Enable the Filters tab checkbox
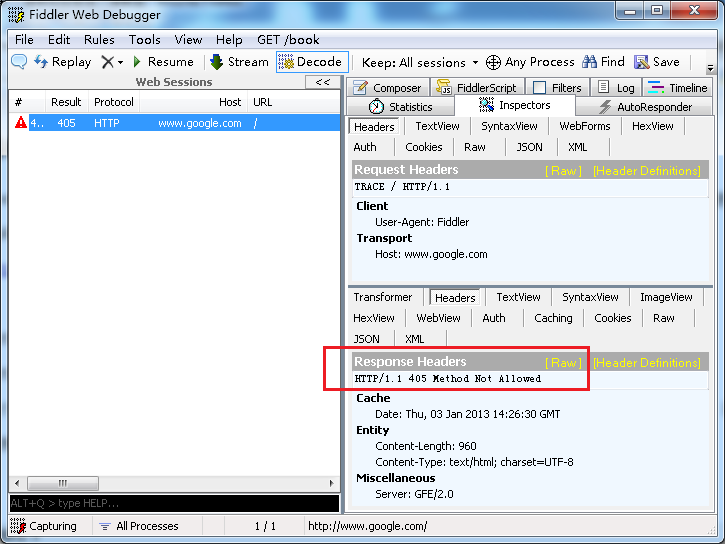Screen dimensions: 725x544 pyautogui.click(x=540, y=88)
